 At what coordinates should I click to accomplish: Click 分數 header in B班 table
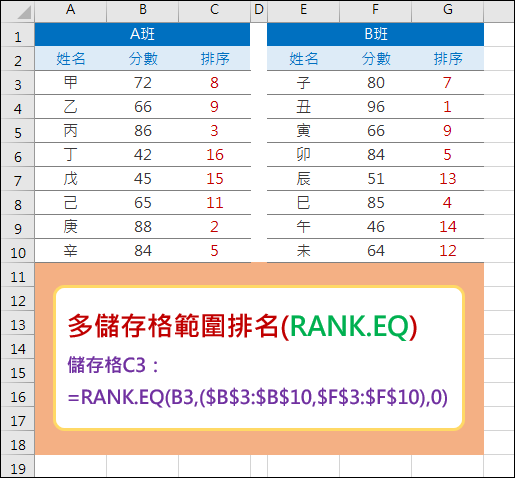(x=376, y=59)
